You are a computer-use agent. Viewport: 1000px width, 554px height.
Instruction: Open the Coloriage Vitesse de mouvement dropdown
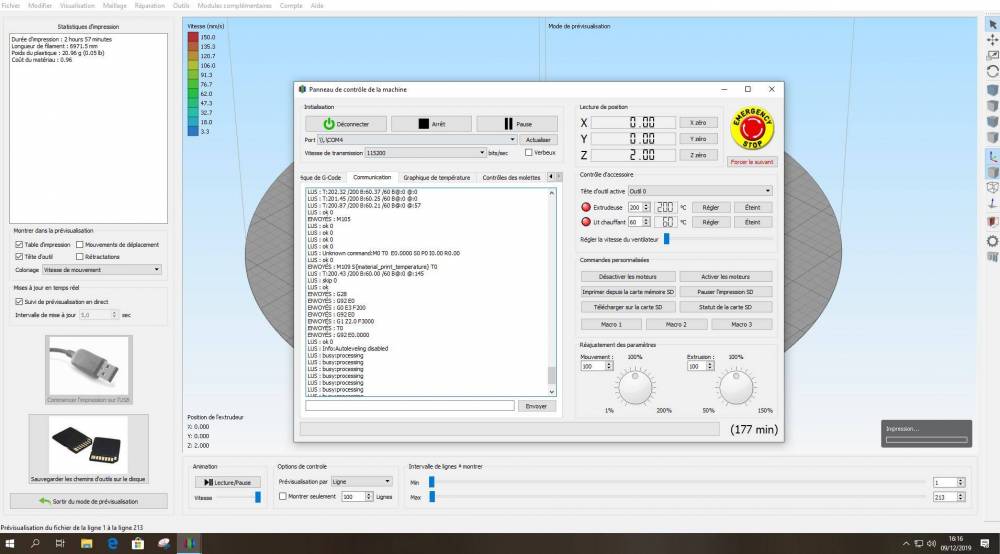(x=100, y=269)
